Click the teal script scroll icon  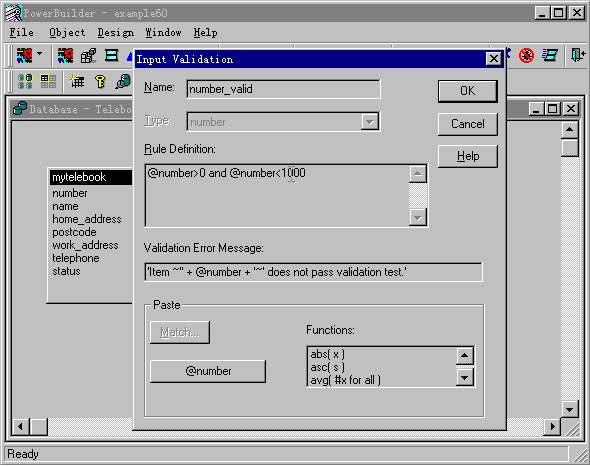[x=550, y=56]
